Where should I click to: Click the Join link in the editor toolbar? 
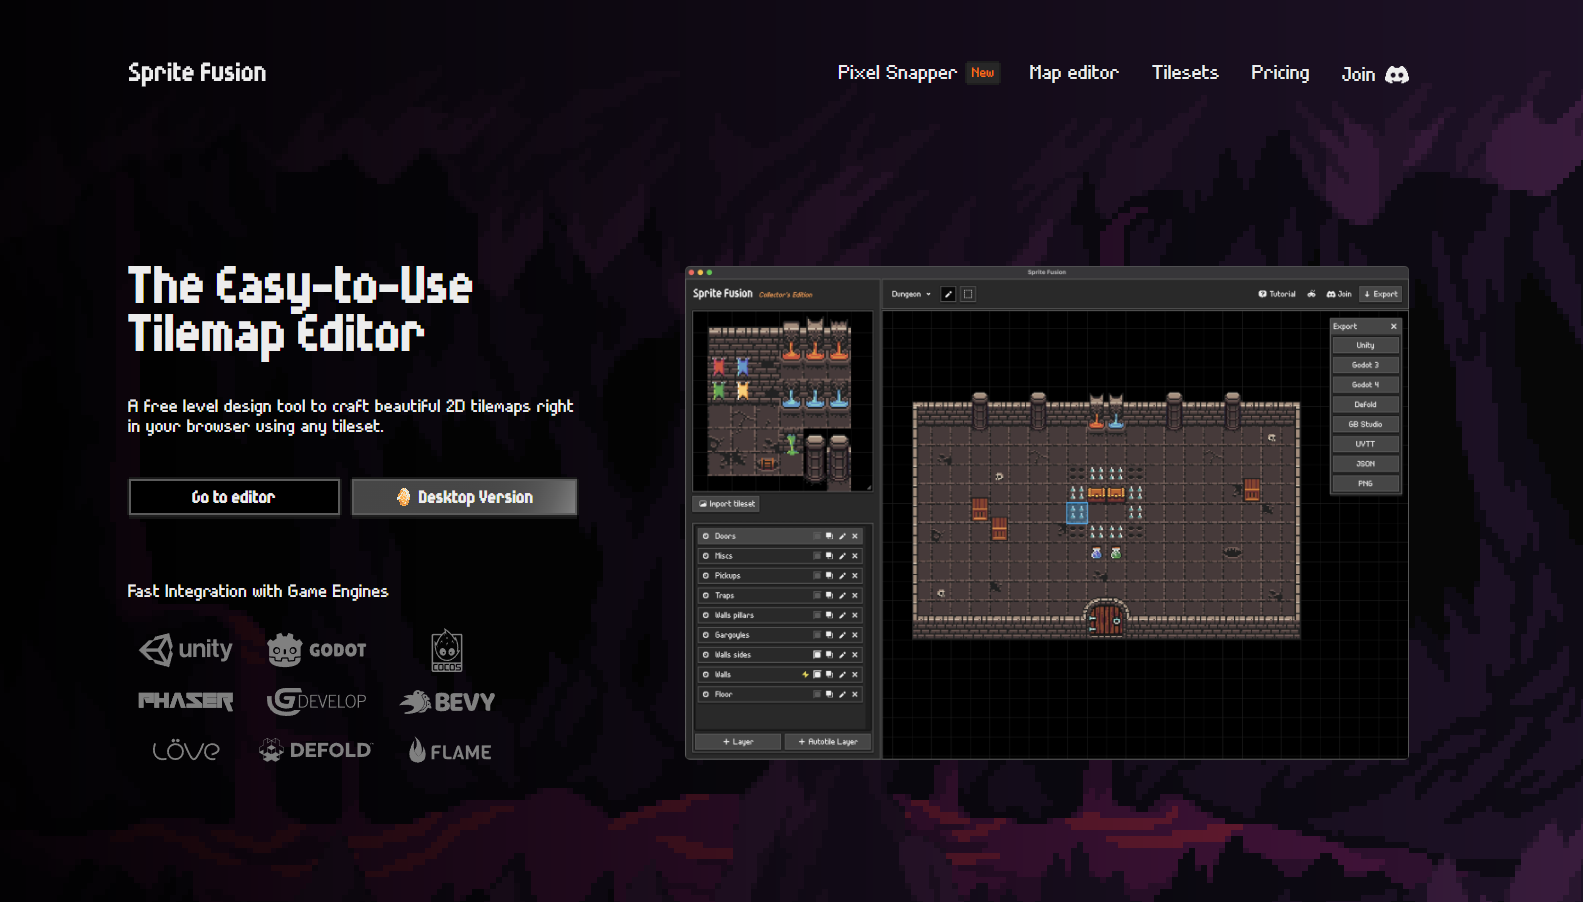point(1339,294)
